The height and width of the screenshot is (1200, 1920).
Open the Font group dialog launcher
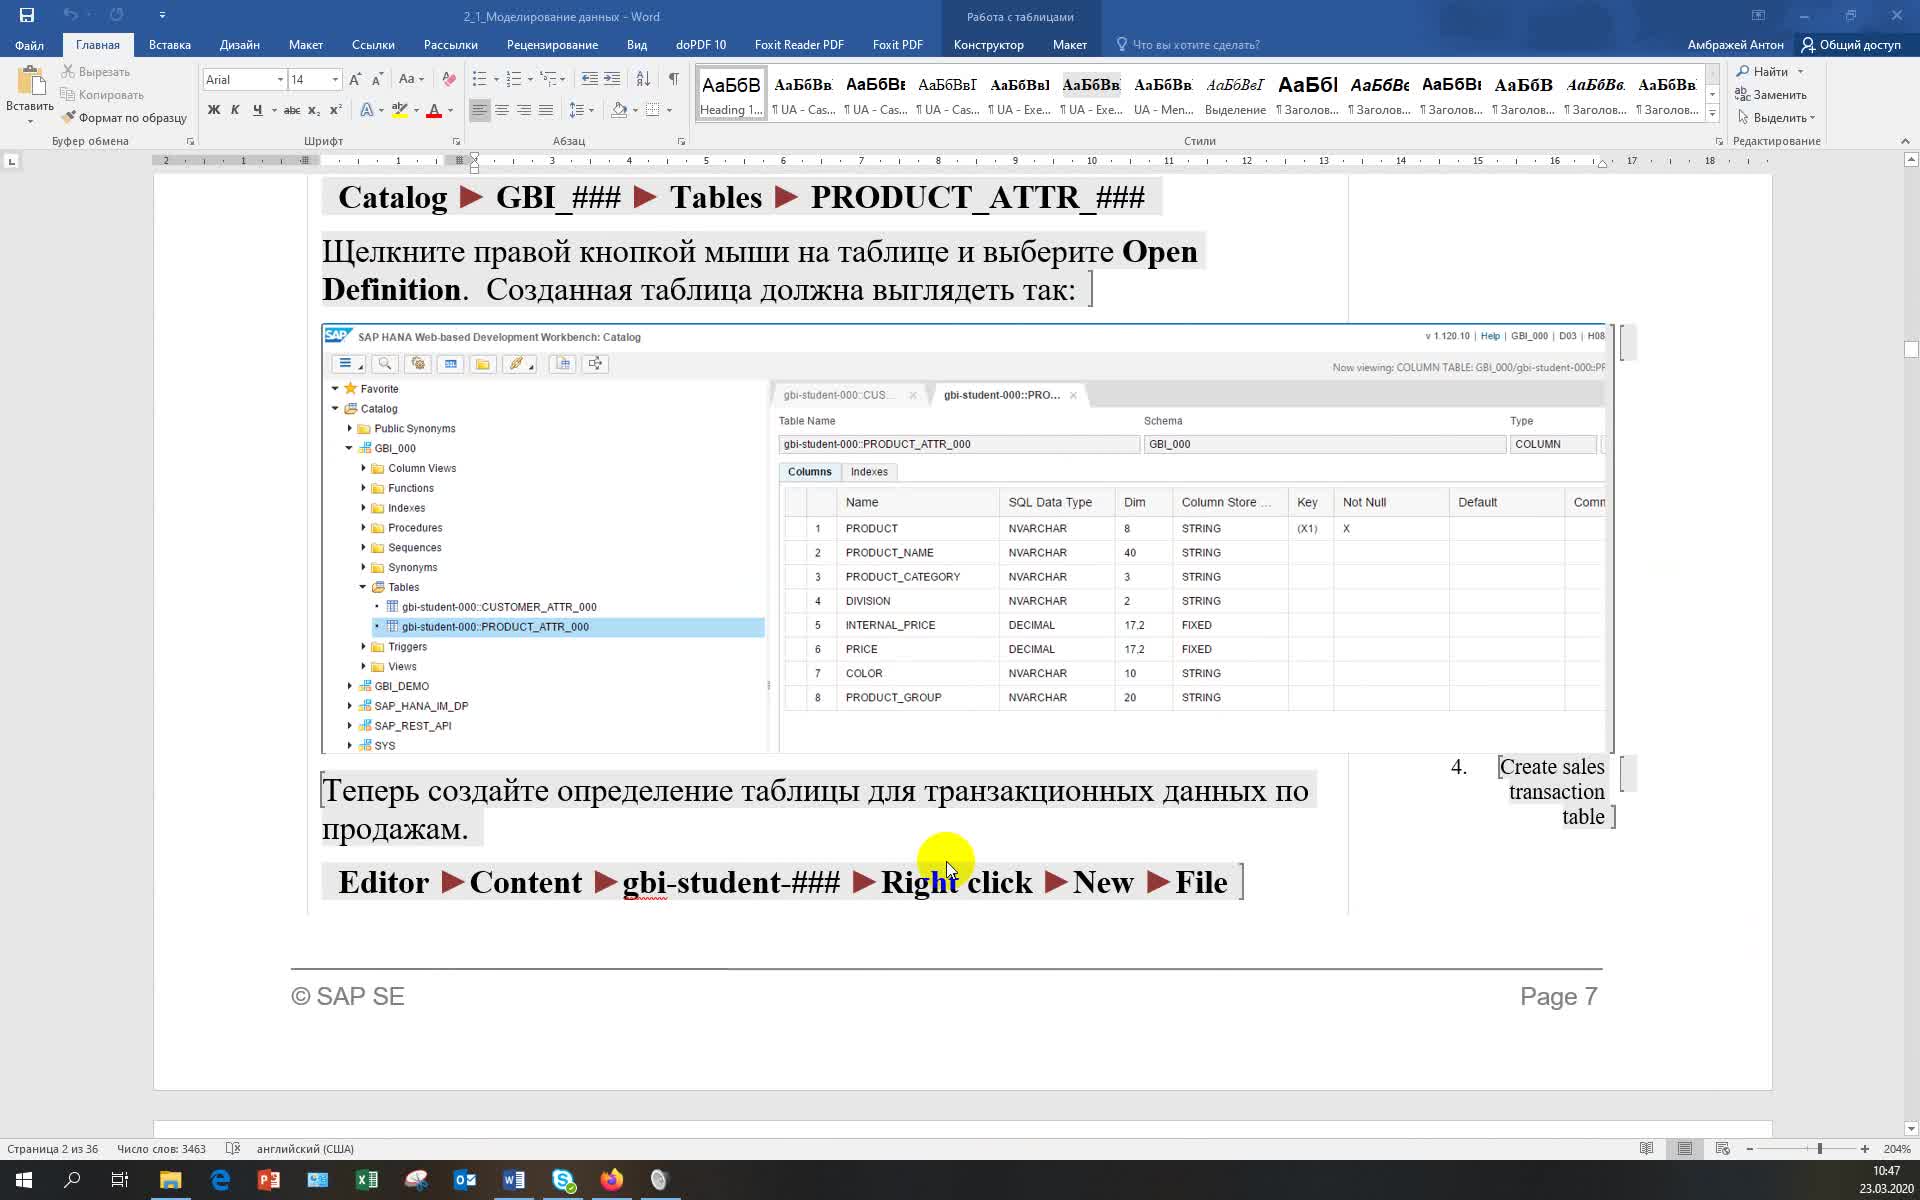point(456,142)
